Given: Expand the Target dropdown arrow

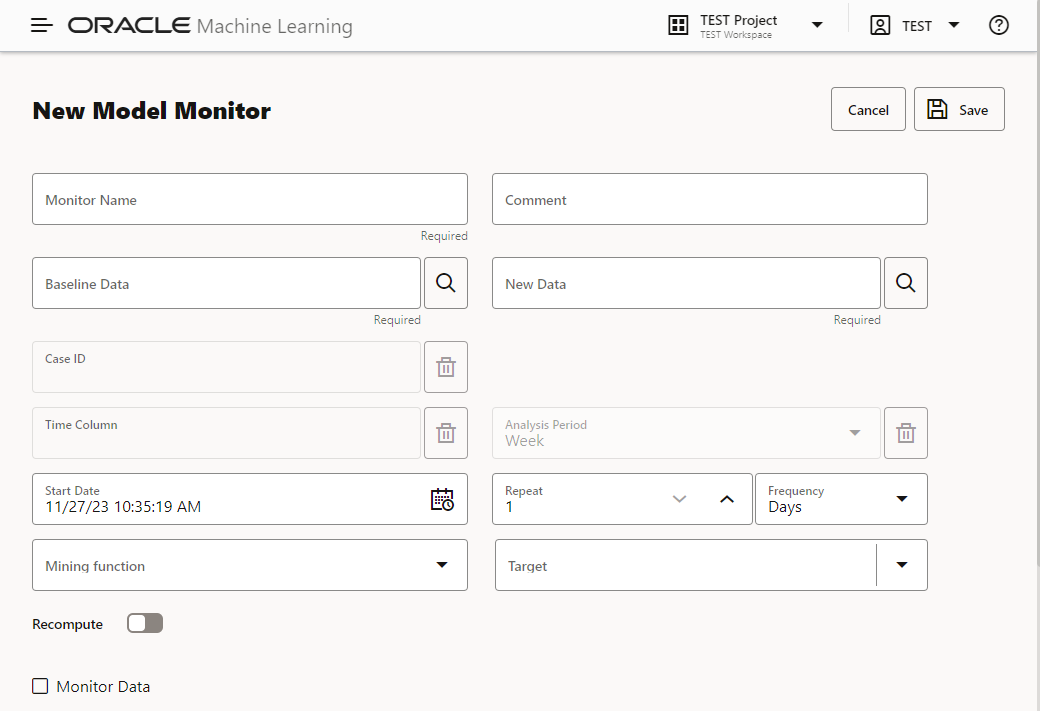Looking at the screenshot, I should click(x=902, y=566).
